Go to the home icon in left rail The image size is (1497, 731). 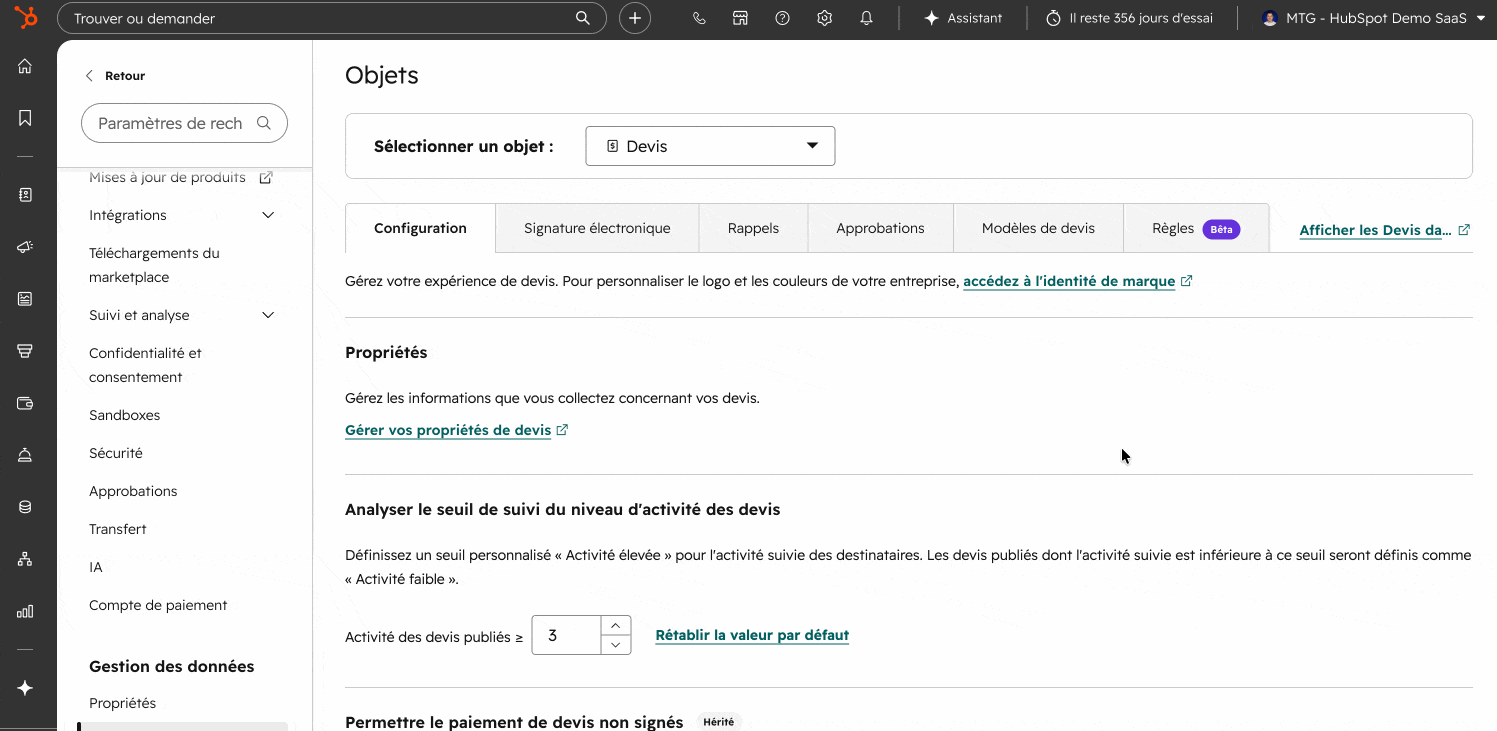[x=25, y=66]
